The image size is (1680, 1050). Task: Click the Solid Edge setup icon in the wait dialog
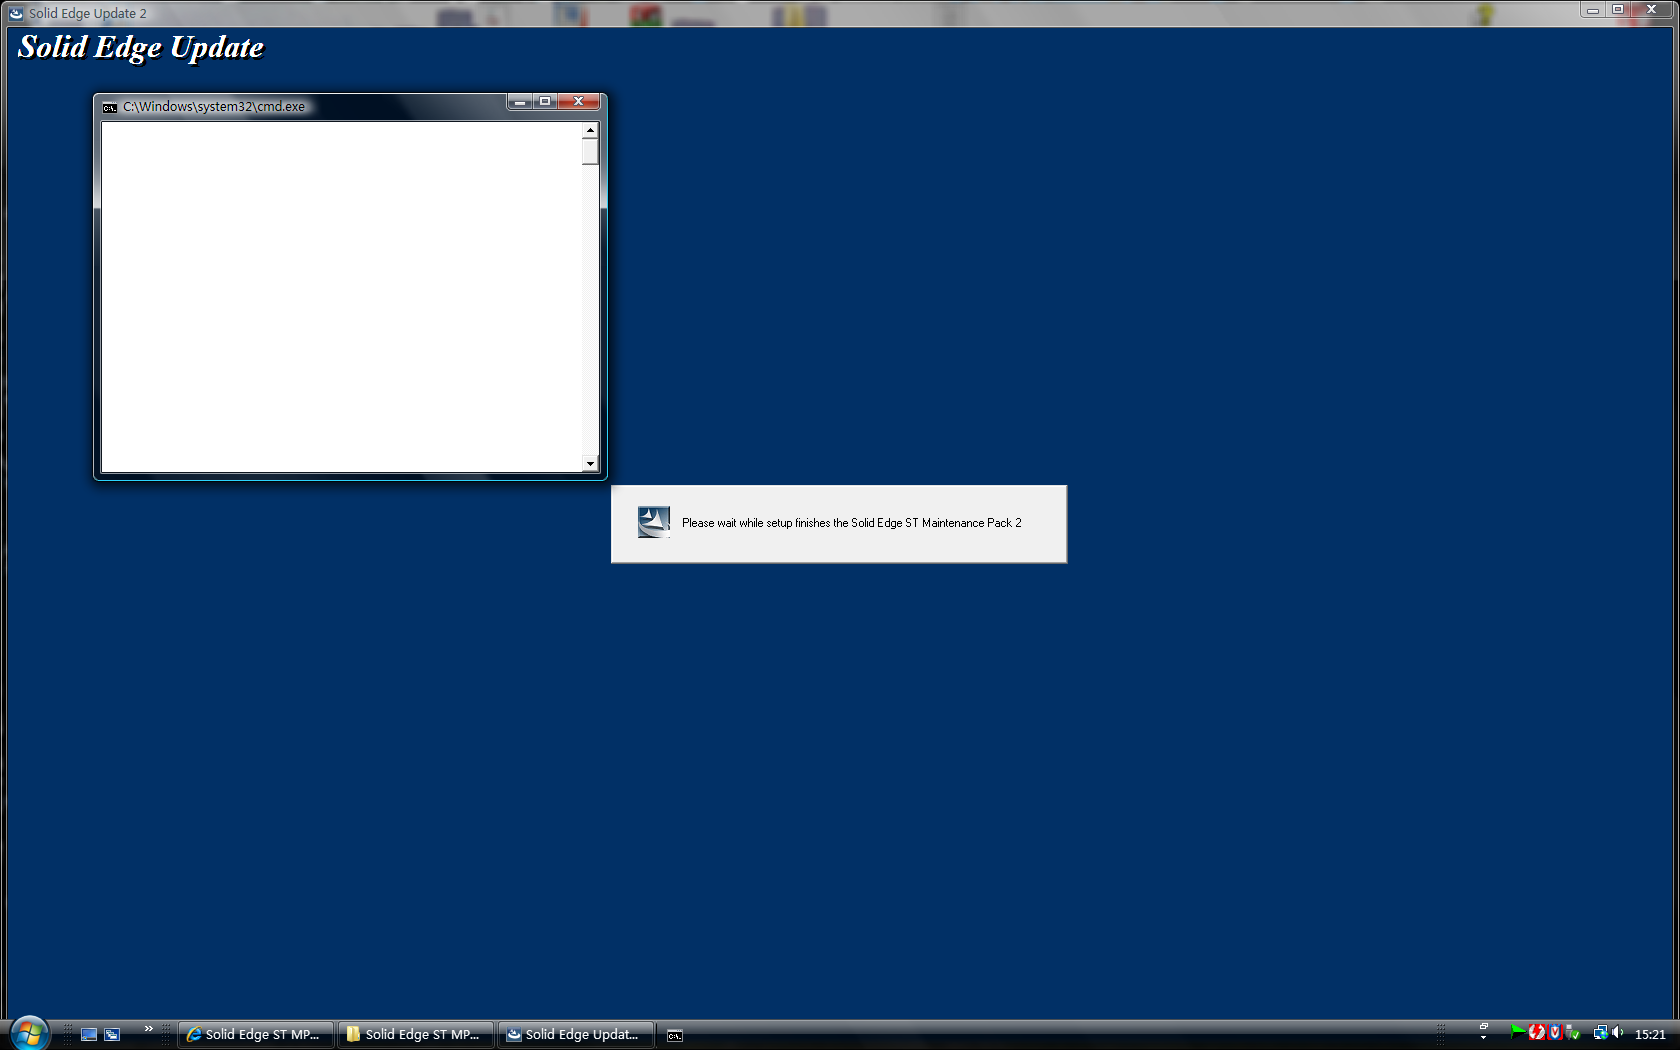click(x=654, y=522)
